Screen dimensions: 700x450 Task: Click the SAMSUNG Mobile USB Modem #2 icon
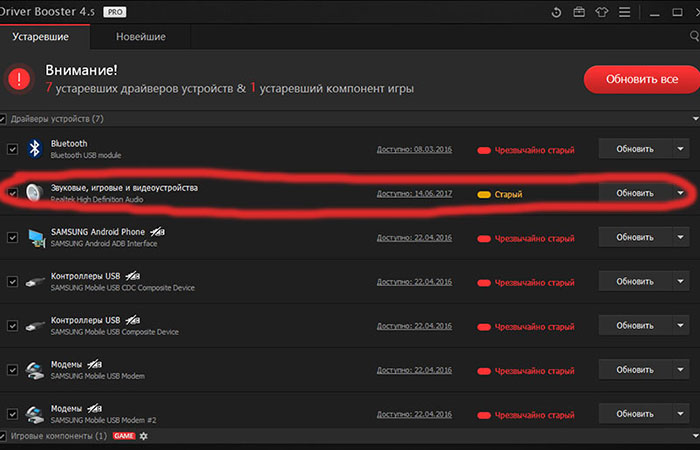(35, 414)
